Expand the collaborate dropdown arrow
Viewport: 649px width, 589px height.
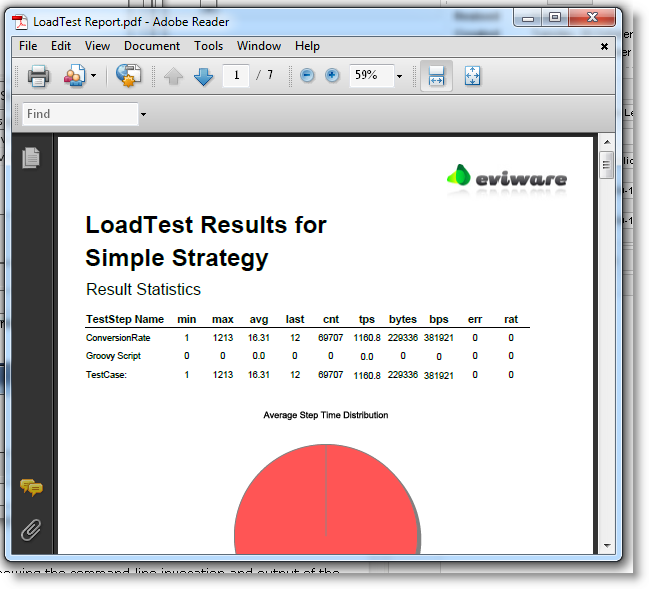(94, 76)
